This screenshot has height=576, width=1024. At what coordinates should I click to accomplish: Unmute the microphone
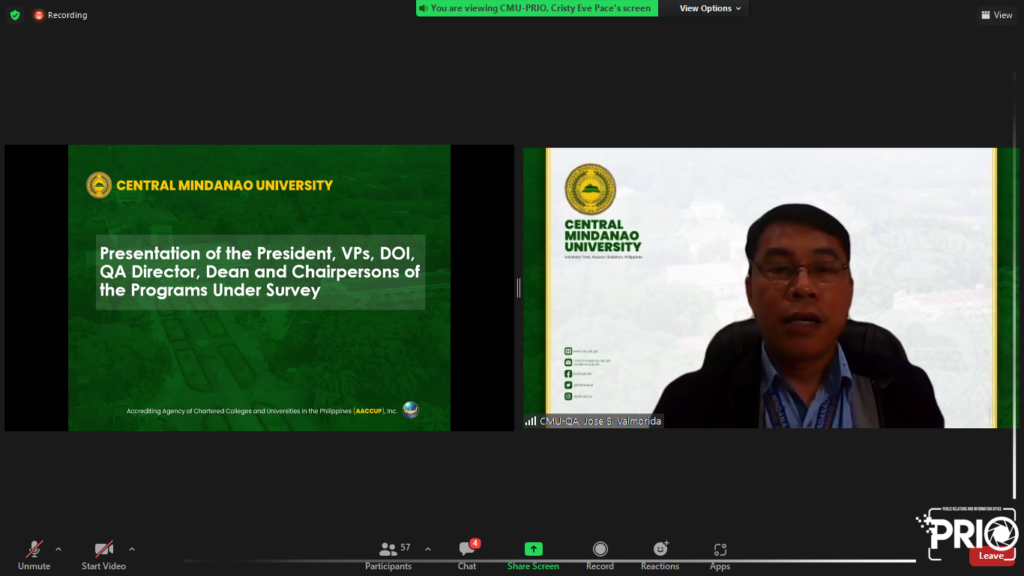(34, 556)
